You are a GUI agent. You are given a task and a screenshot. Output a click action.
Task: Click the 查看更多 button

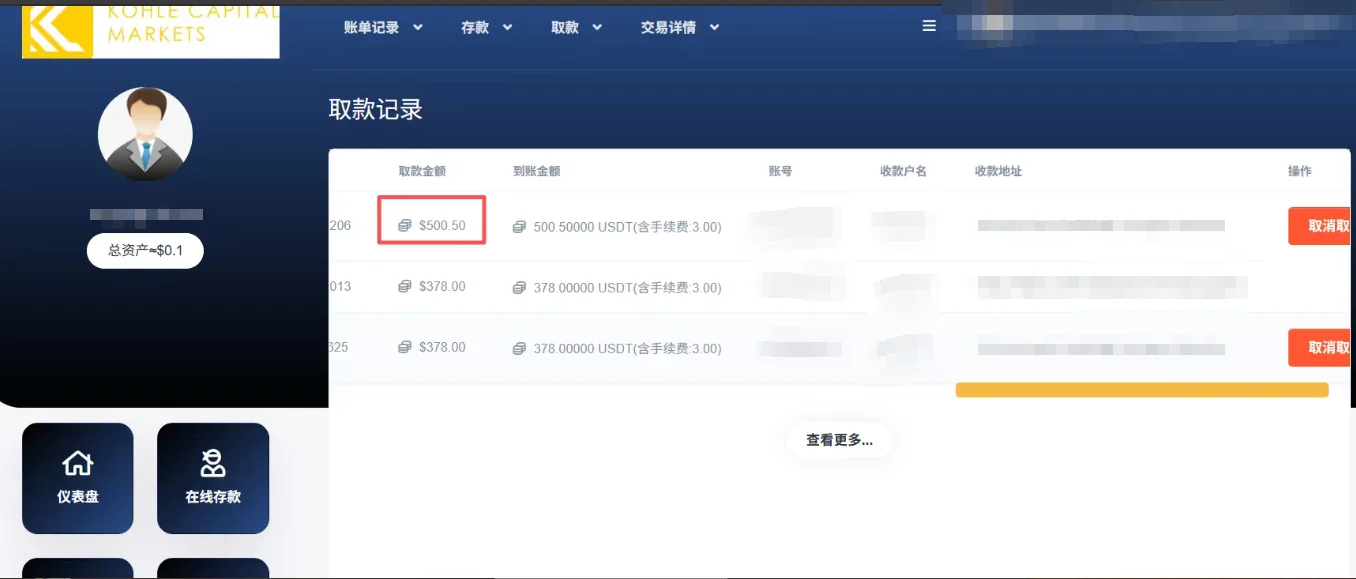(x=839, y=440)
